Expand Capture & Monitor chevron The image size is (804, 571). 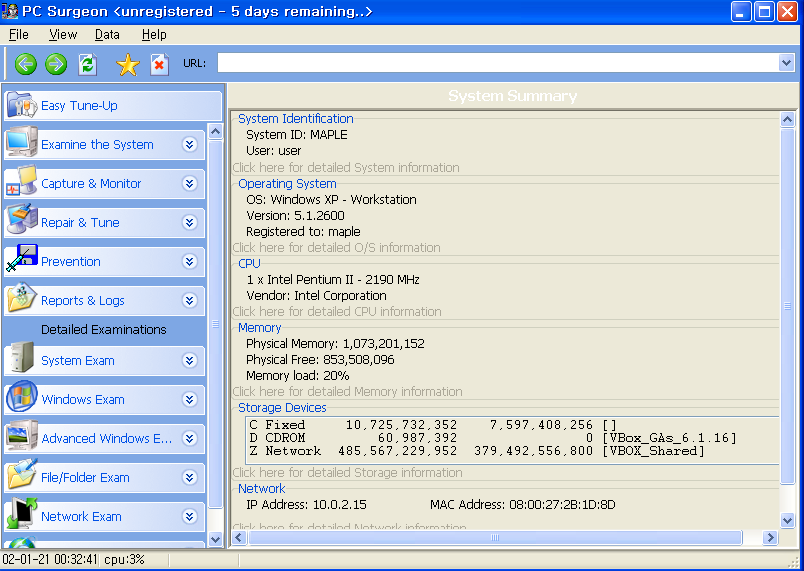click(x=190, y=183)
